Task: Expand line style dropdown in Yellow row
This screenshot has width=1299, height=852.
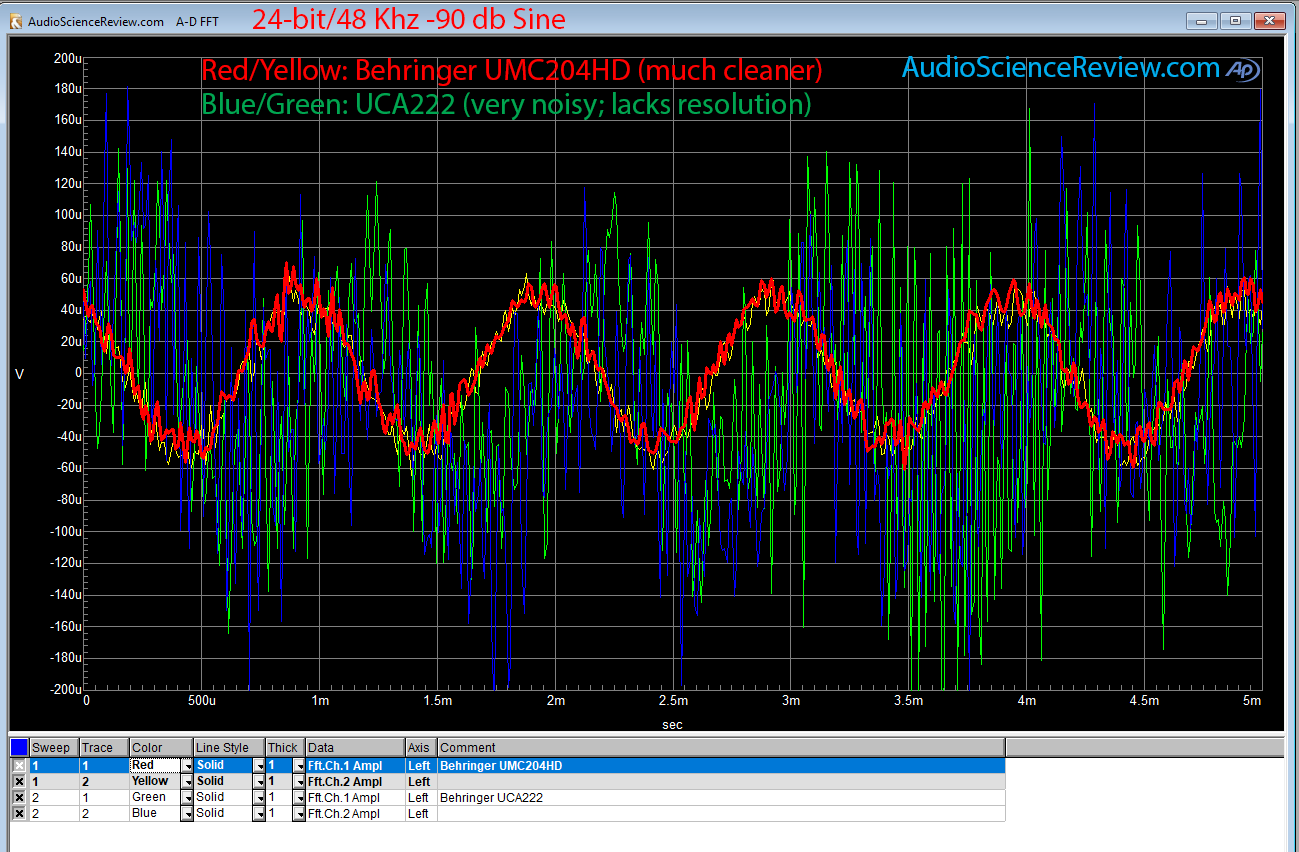Action: tap(259, 781)
